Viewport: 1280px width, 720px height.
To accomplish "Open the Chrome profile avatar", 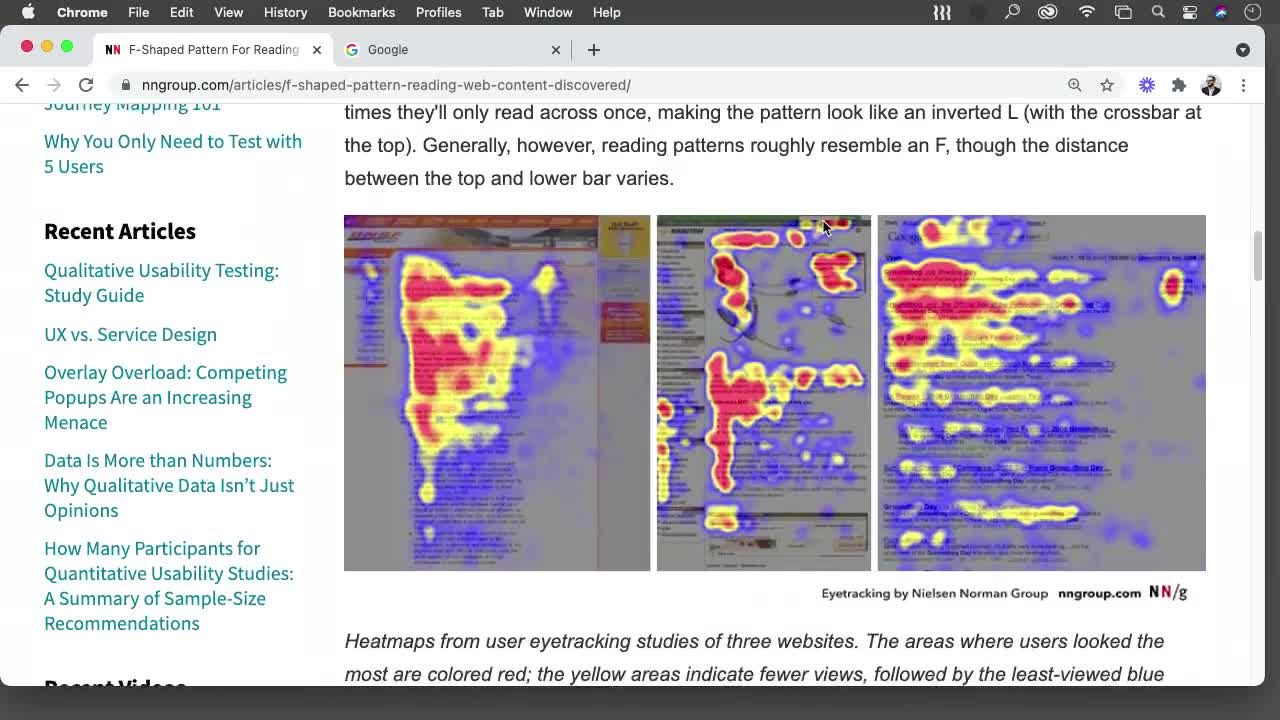I will pyautogui.click(x=1211, y=85).
